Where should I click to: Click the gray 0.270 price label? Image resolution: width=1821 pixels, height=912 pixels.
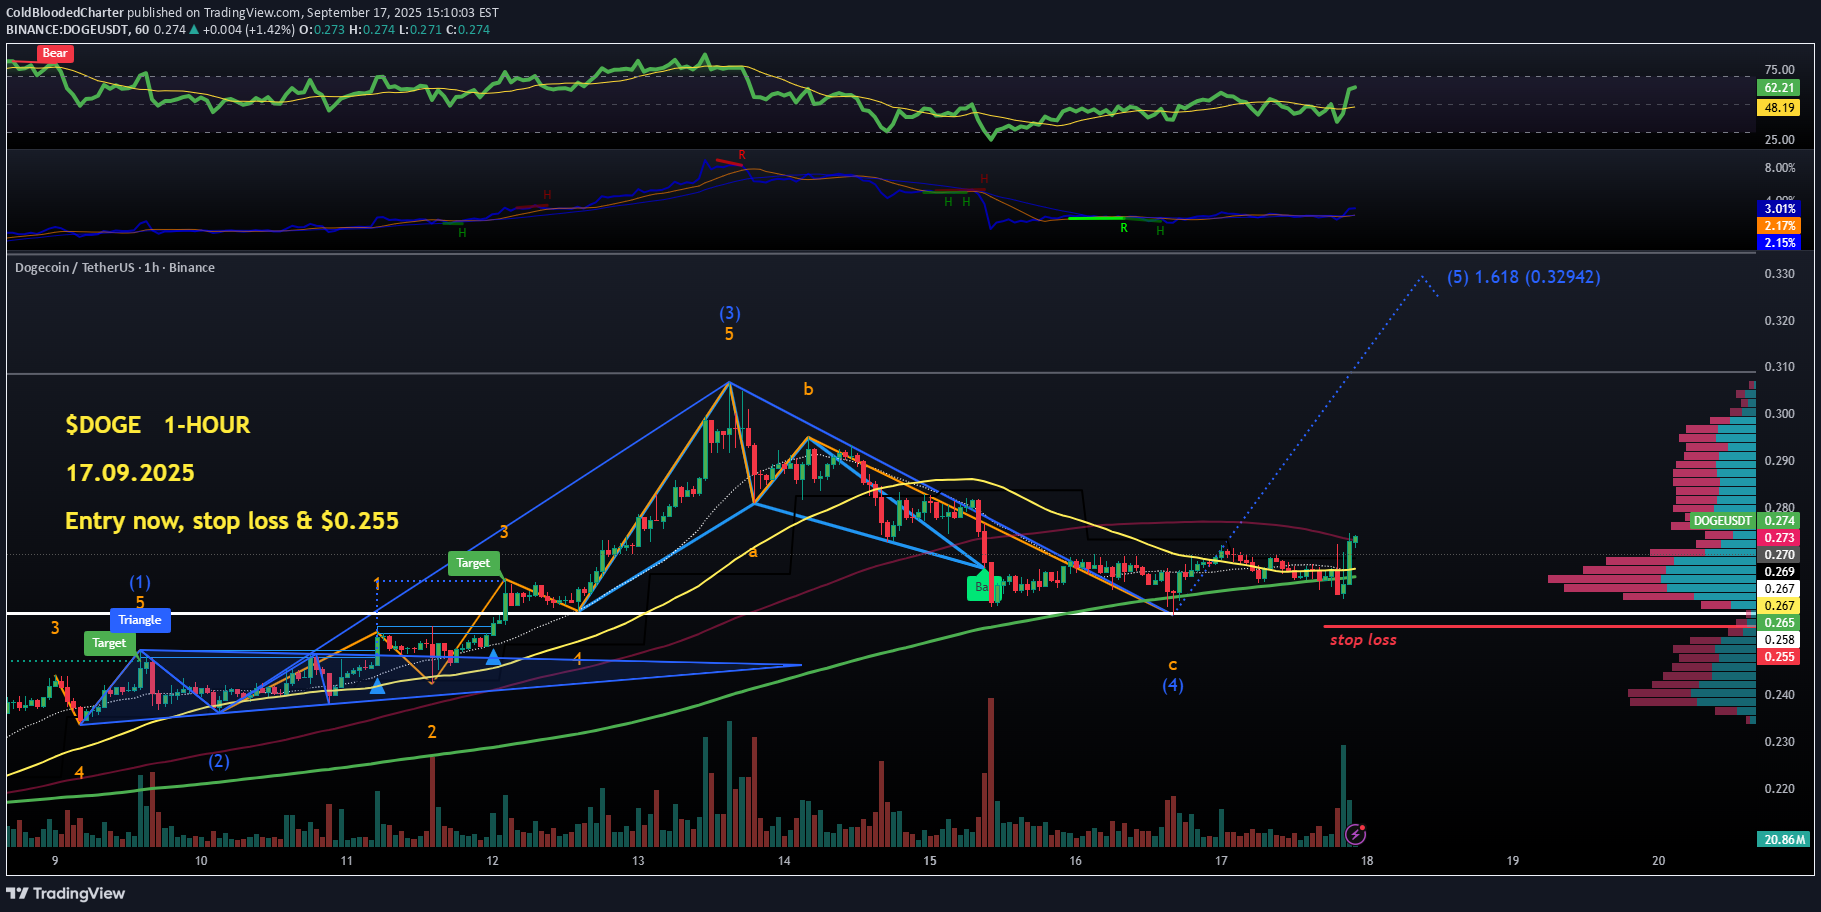1779,555
